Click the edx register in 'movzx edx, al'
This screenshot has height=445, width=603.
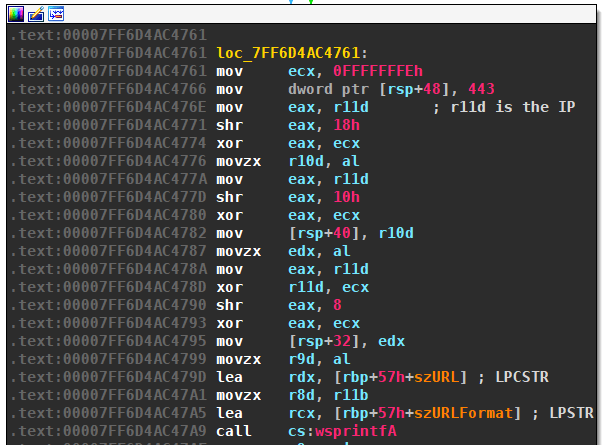coord(302,251)
